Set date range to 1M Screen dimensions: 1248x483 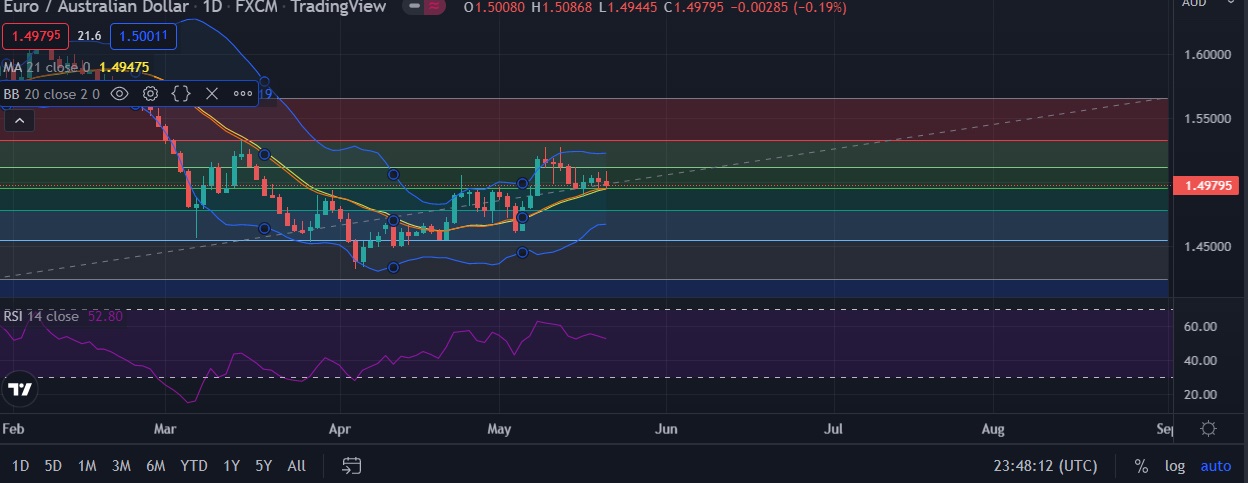[x=87, y=466]
